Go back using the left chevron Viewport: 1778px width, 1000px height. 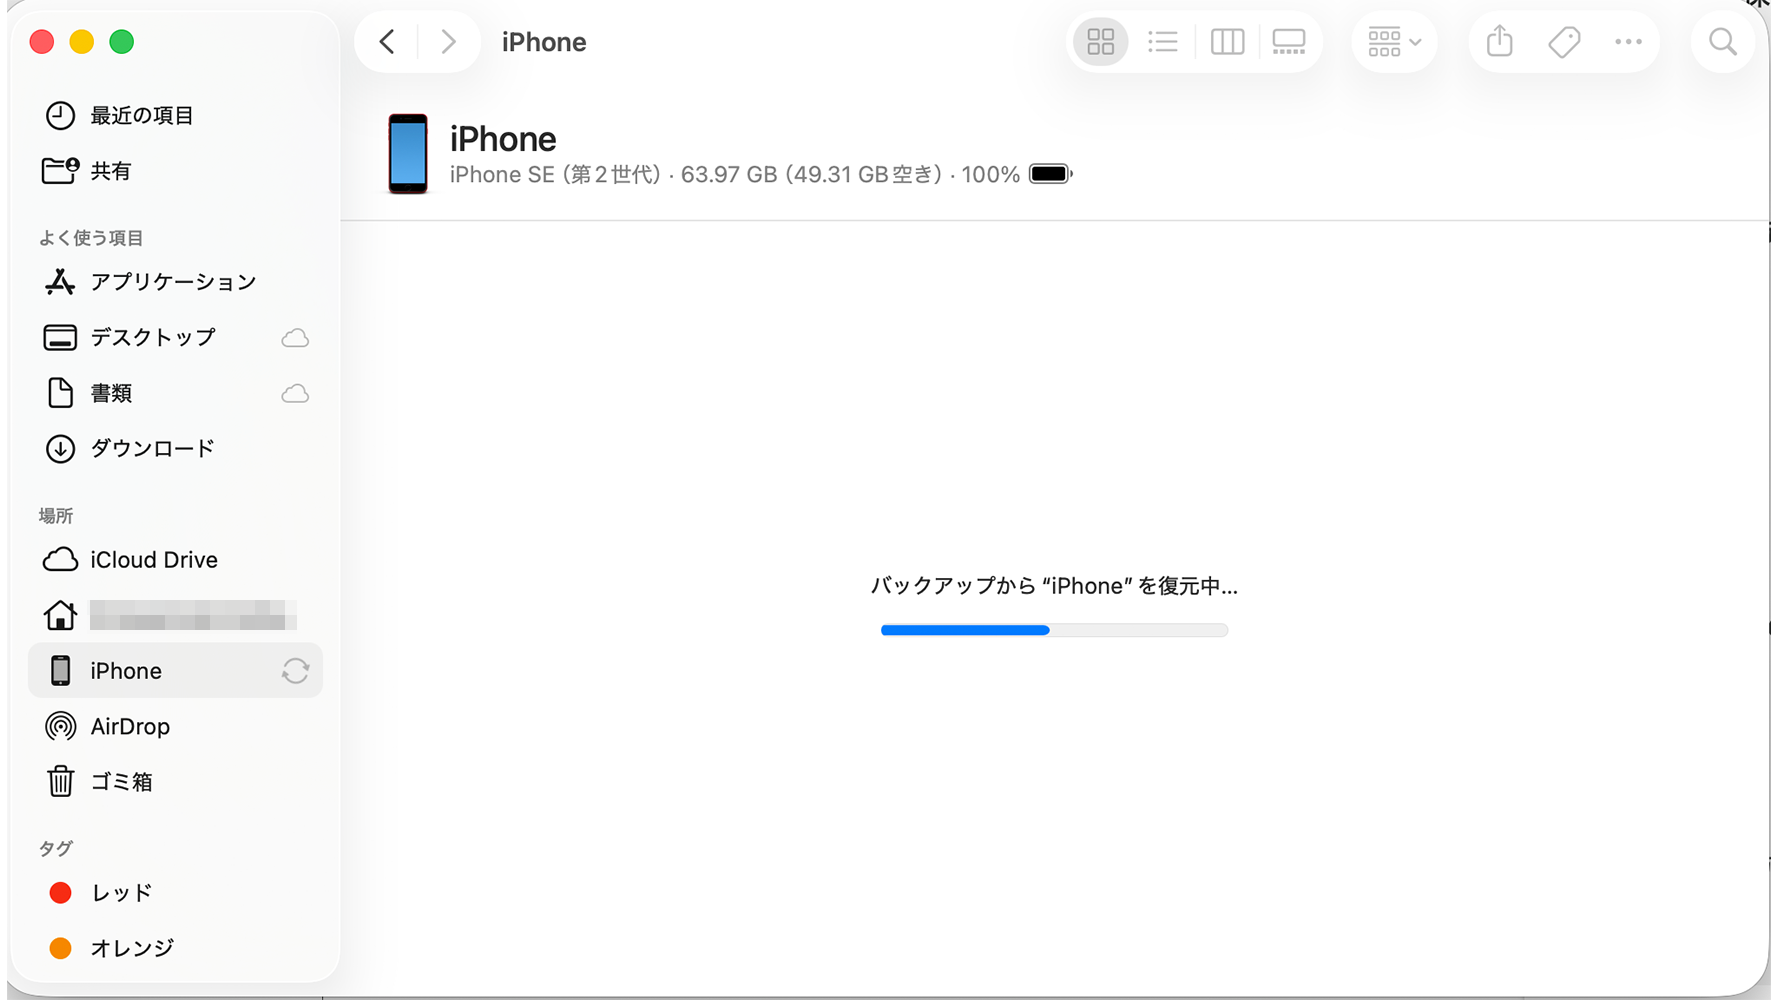pyautogui.click(x=388, y=42)
